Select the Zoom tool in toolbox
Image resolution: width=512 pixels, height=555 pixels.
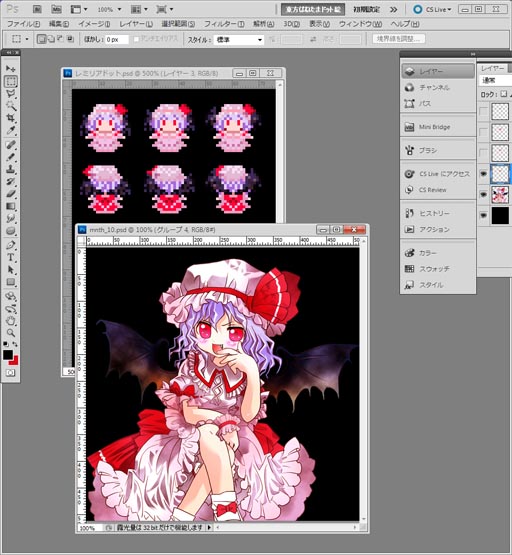pyautogui.click(x=11, y=333)
